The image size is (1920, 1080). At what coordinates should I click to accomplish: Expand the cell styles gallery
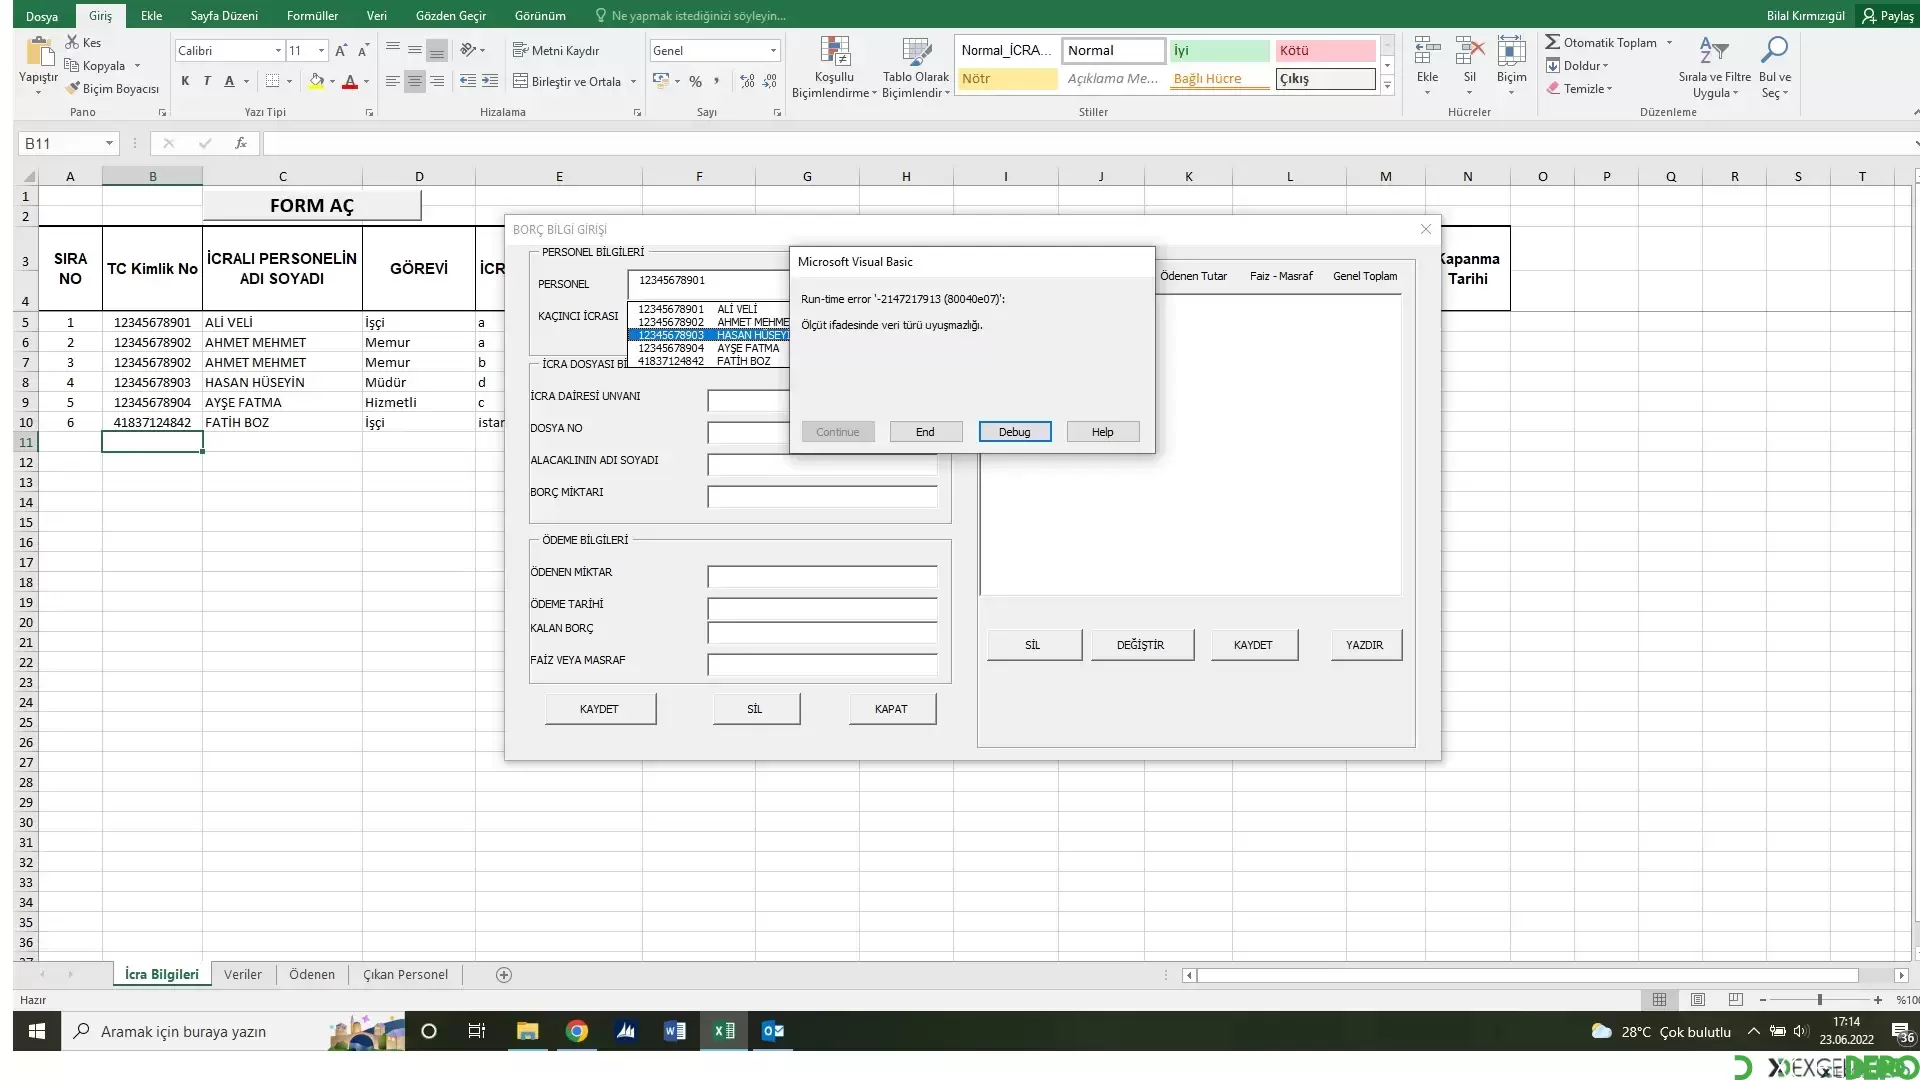(x=1387, y=86)
